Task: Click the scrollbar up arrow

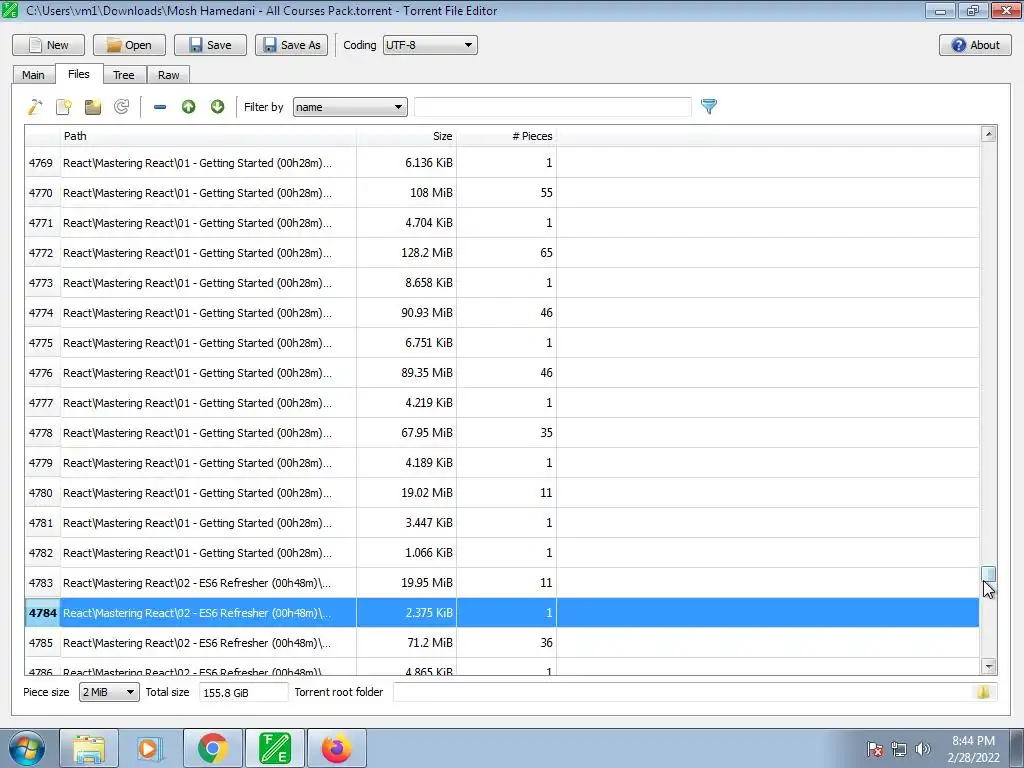Action: [x=989, y=134]
